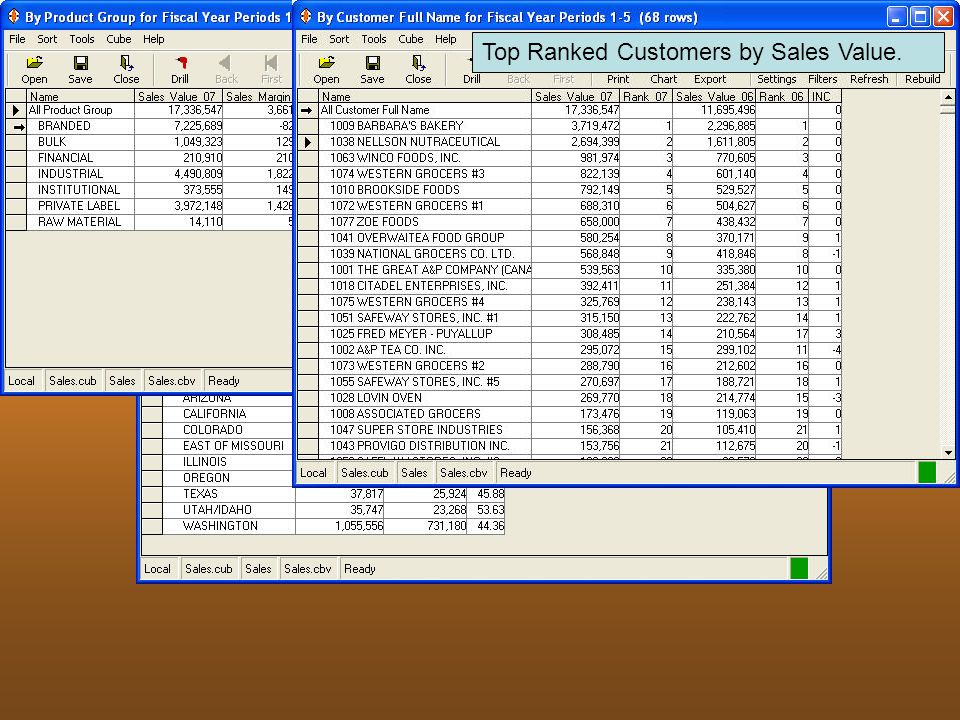The width and height of the screenshot is (960, 720).
Task: Select row 1047 SUPER STORE INDUSTRIES
Action: (x=569, y=430)
